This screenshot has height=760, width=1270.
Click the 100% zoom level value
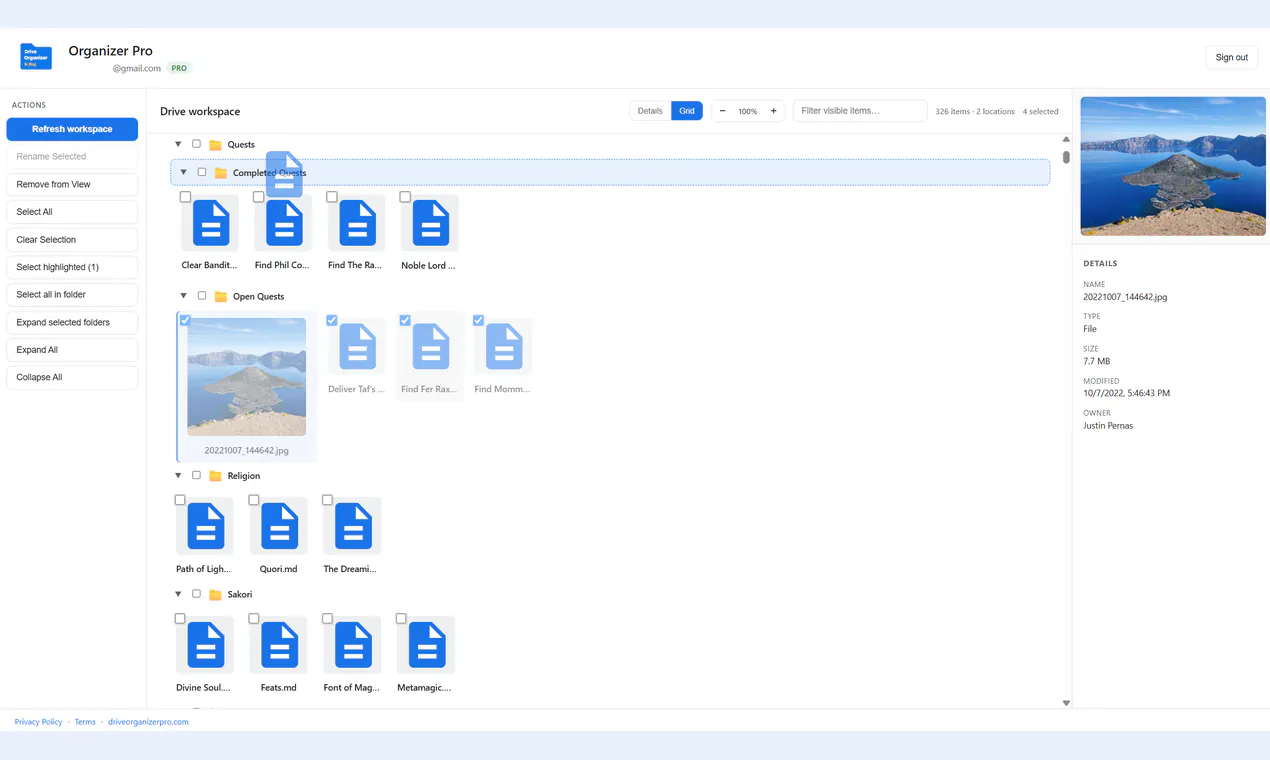click(748, 112)
